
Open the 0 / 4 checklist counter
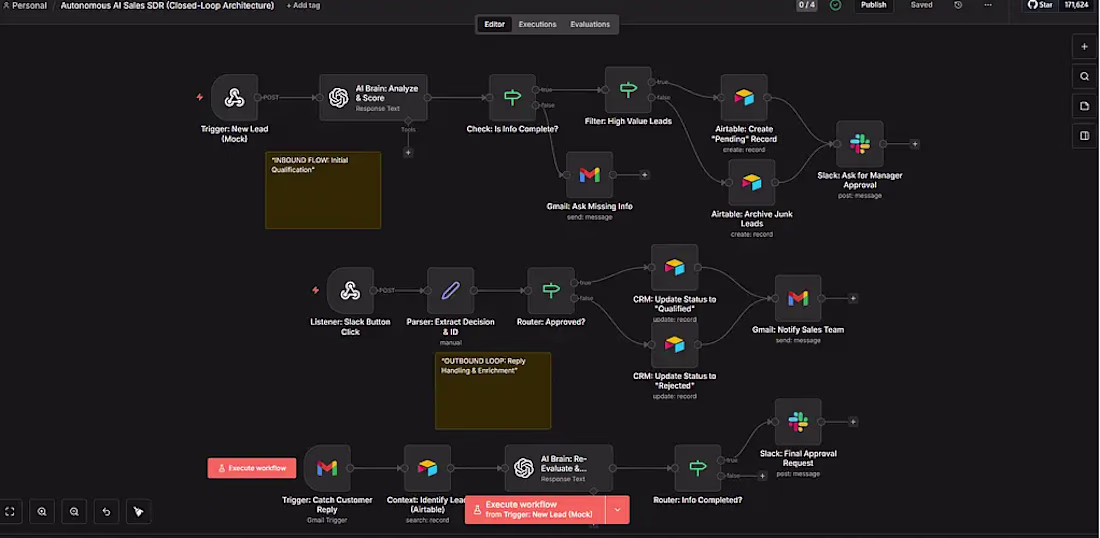[807, 5]
